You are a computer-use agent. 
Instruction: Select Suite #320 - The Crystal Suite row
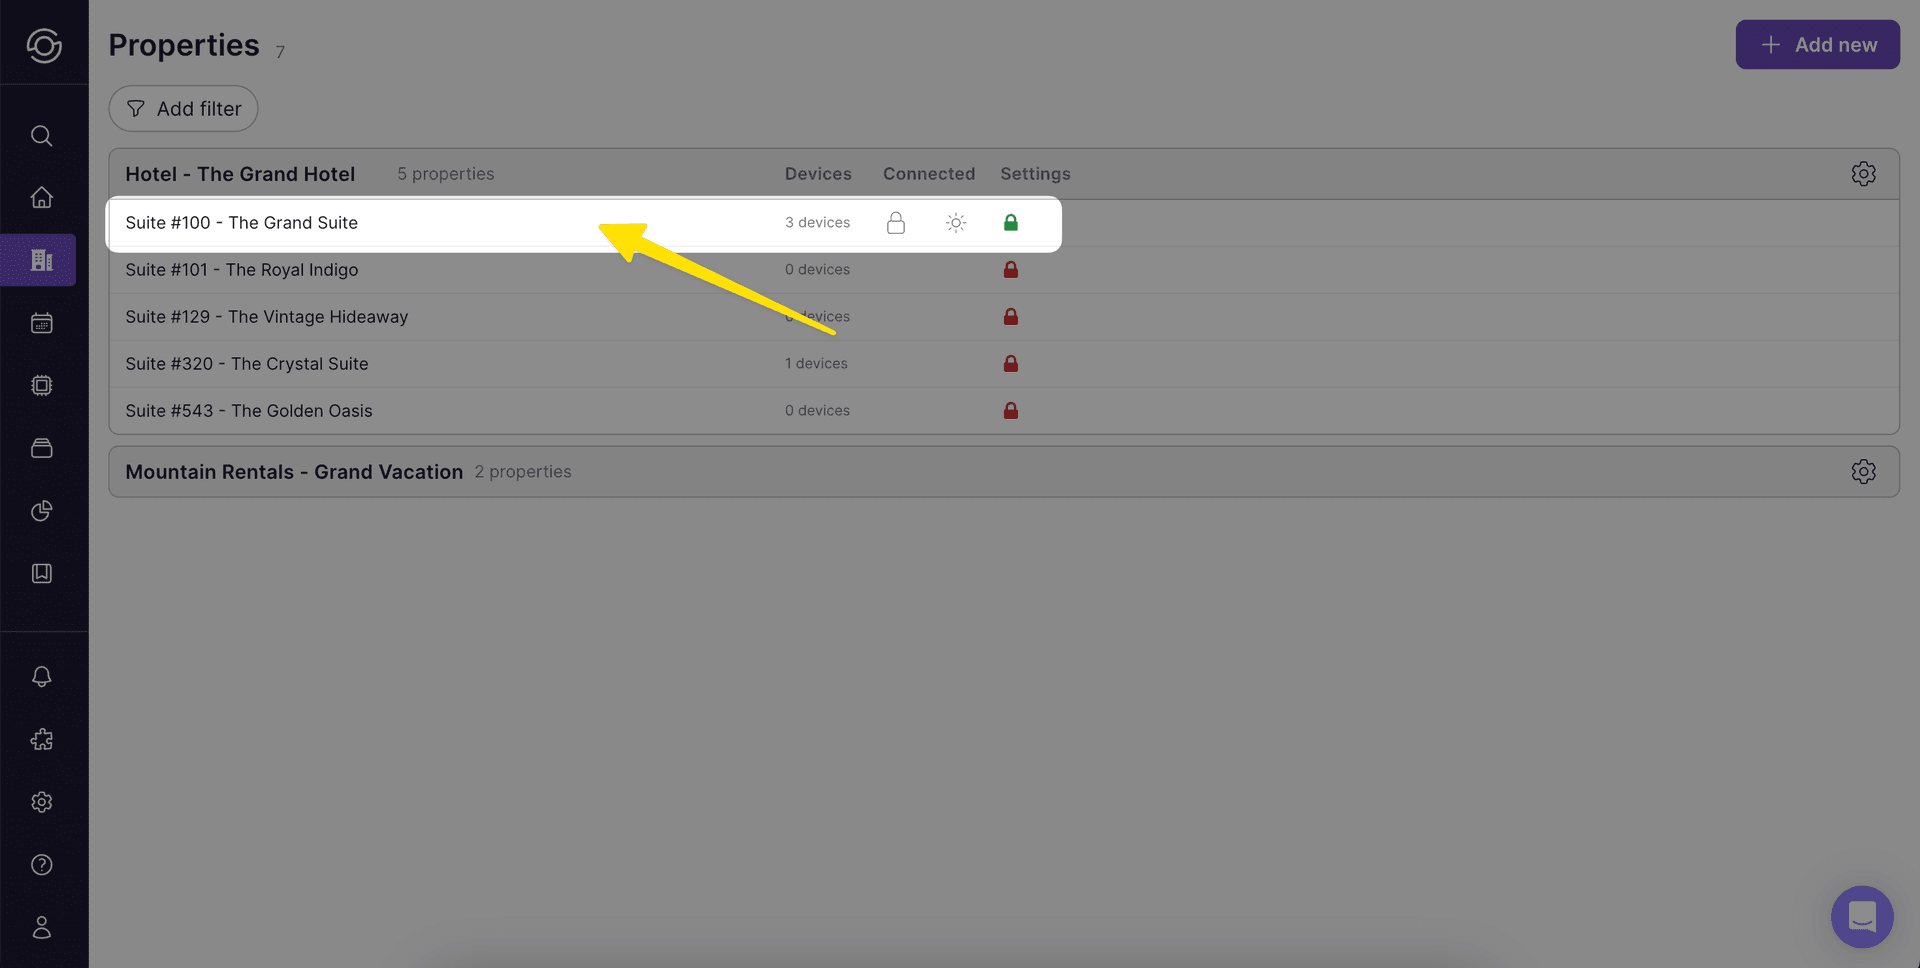247,364
